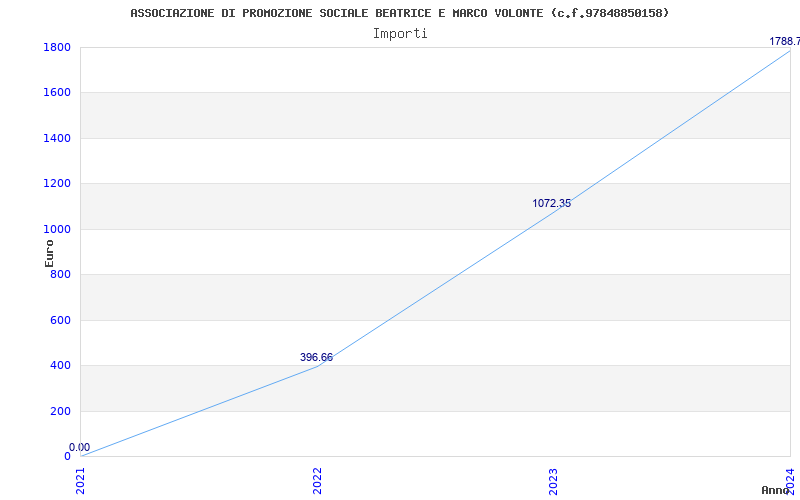Click the 0.00 data label
Screen dimensions: 800x500
pos(80,447)
